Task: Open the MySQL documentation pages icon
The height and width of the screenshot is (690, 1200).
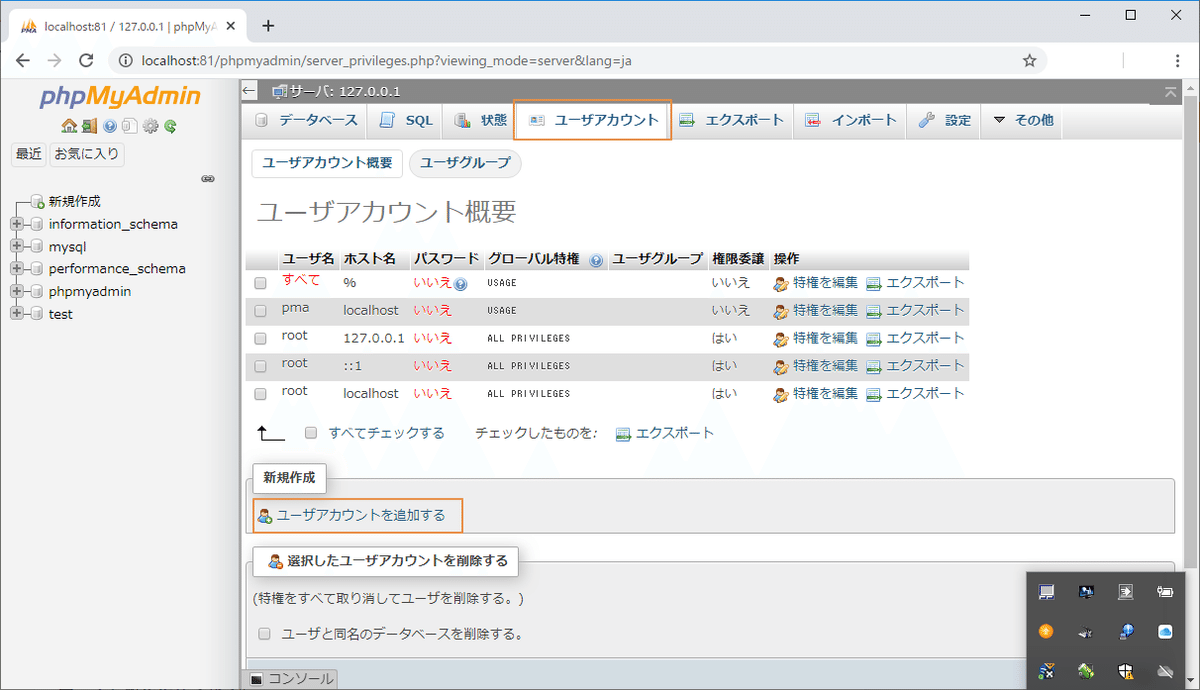Action: point(129,126)
